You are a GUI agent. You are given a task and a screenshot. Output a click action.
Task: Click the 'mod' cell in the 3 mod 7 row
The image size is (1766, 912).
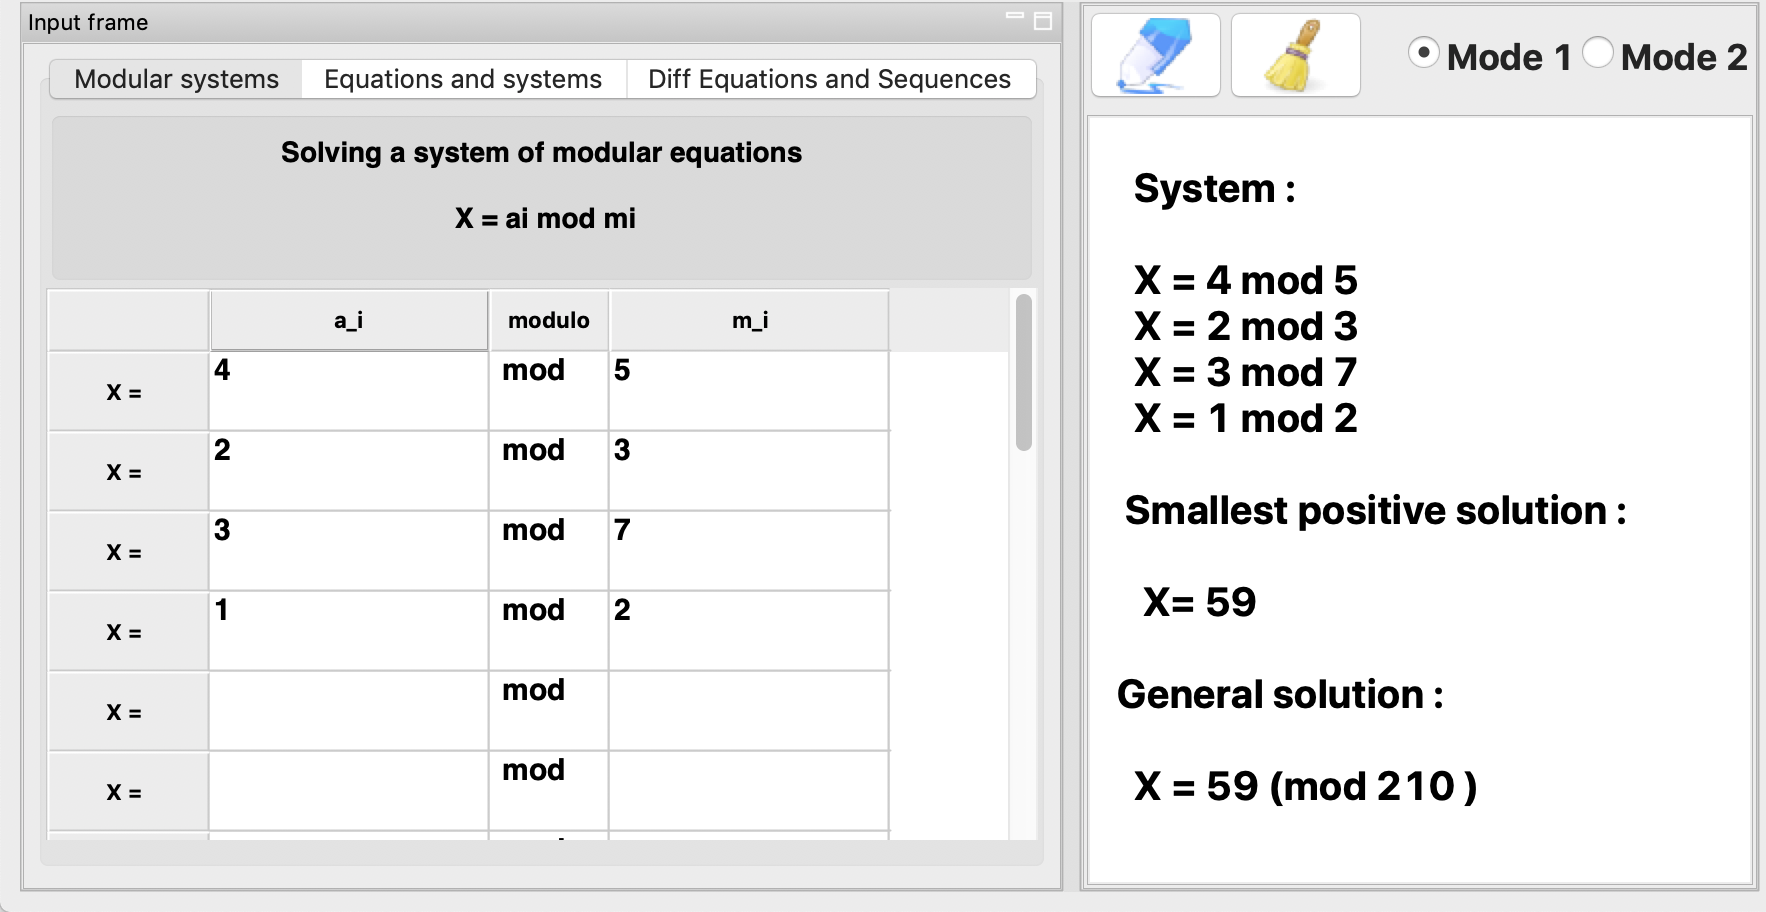coord(548,551)
